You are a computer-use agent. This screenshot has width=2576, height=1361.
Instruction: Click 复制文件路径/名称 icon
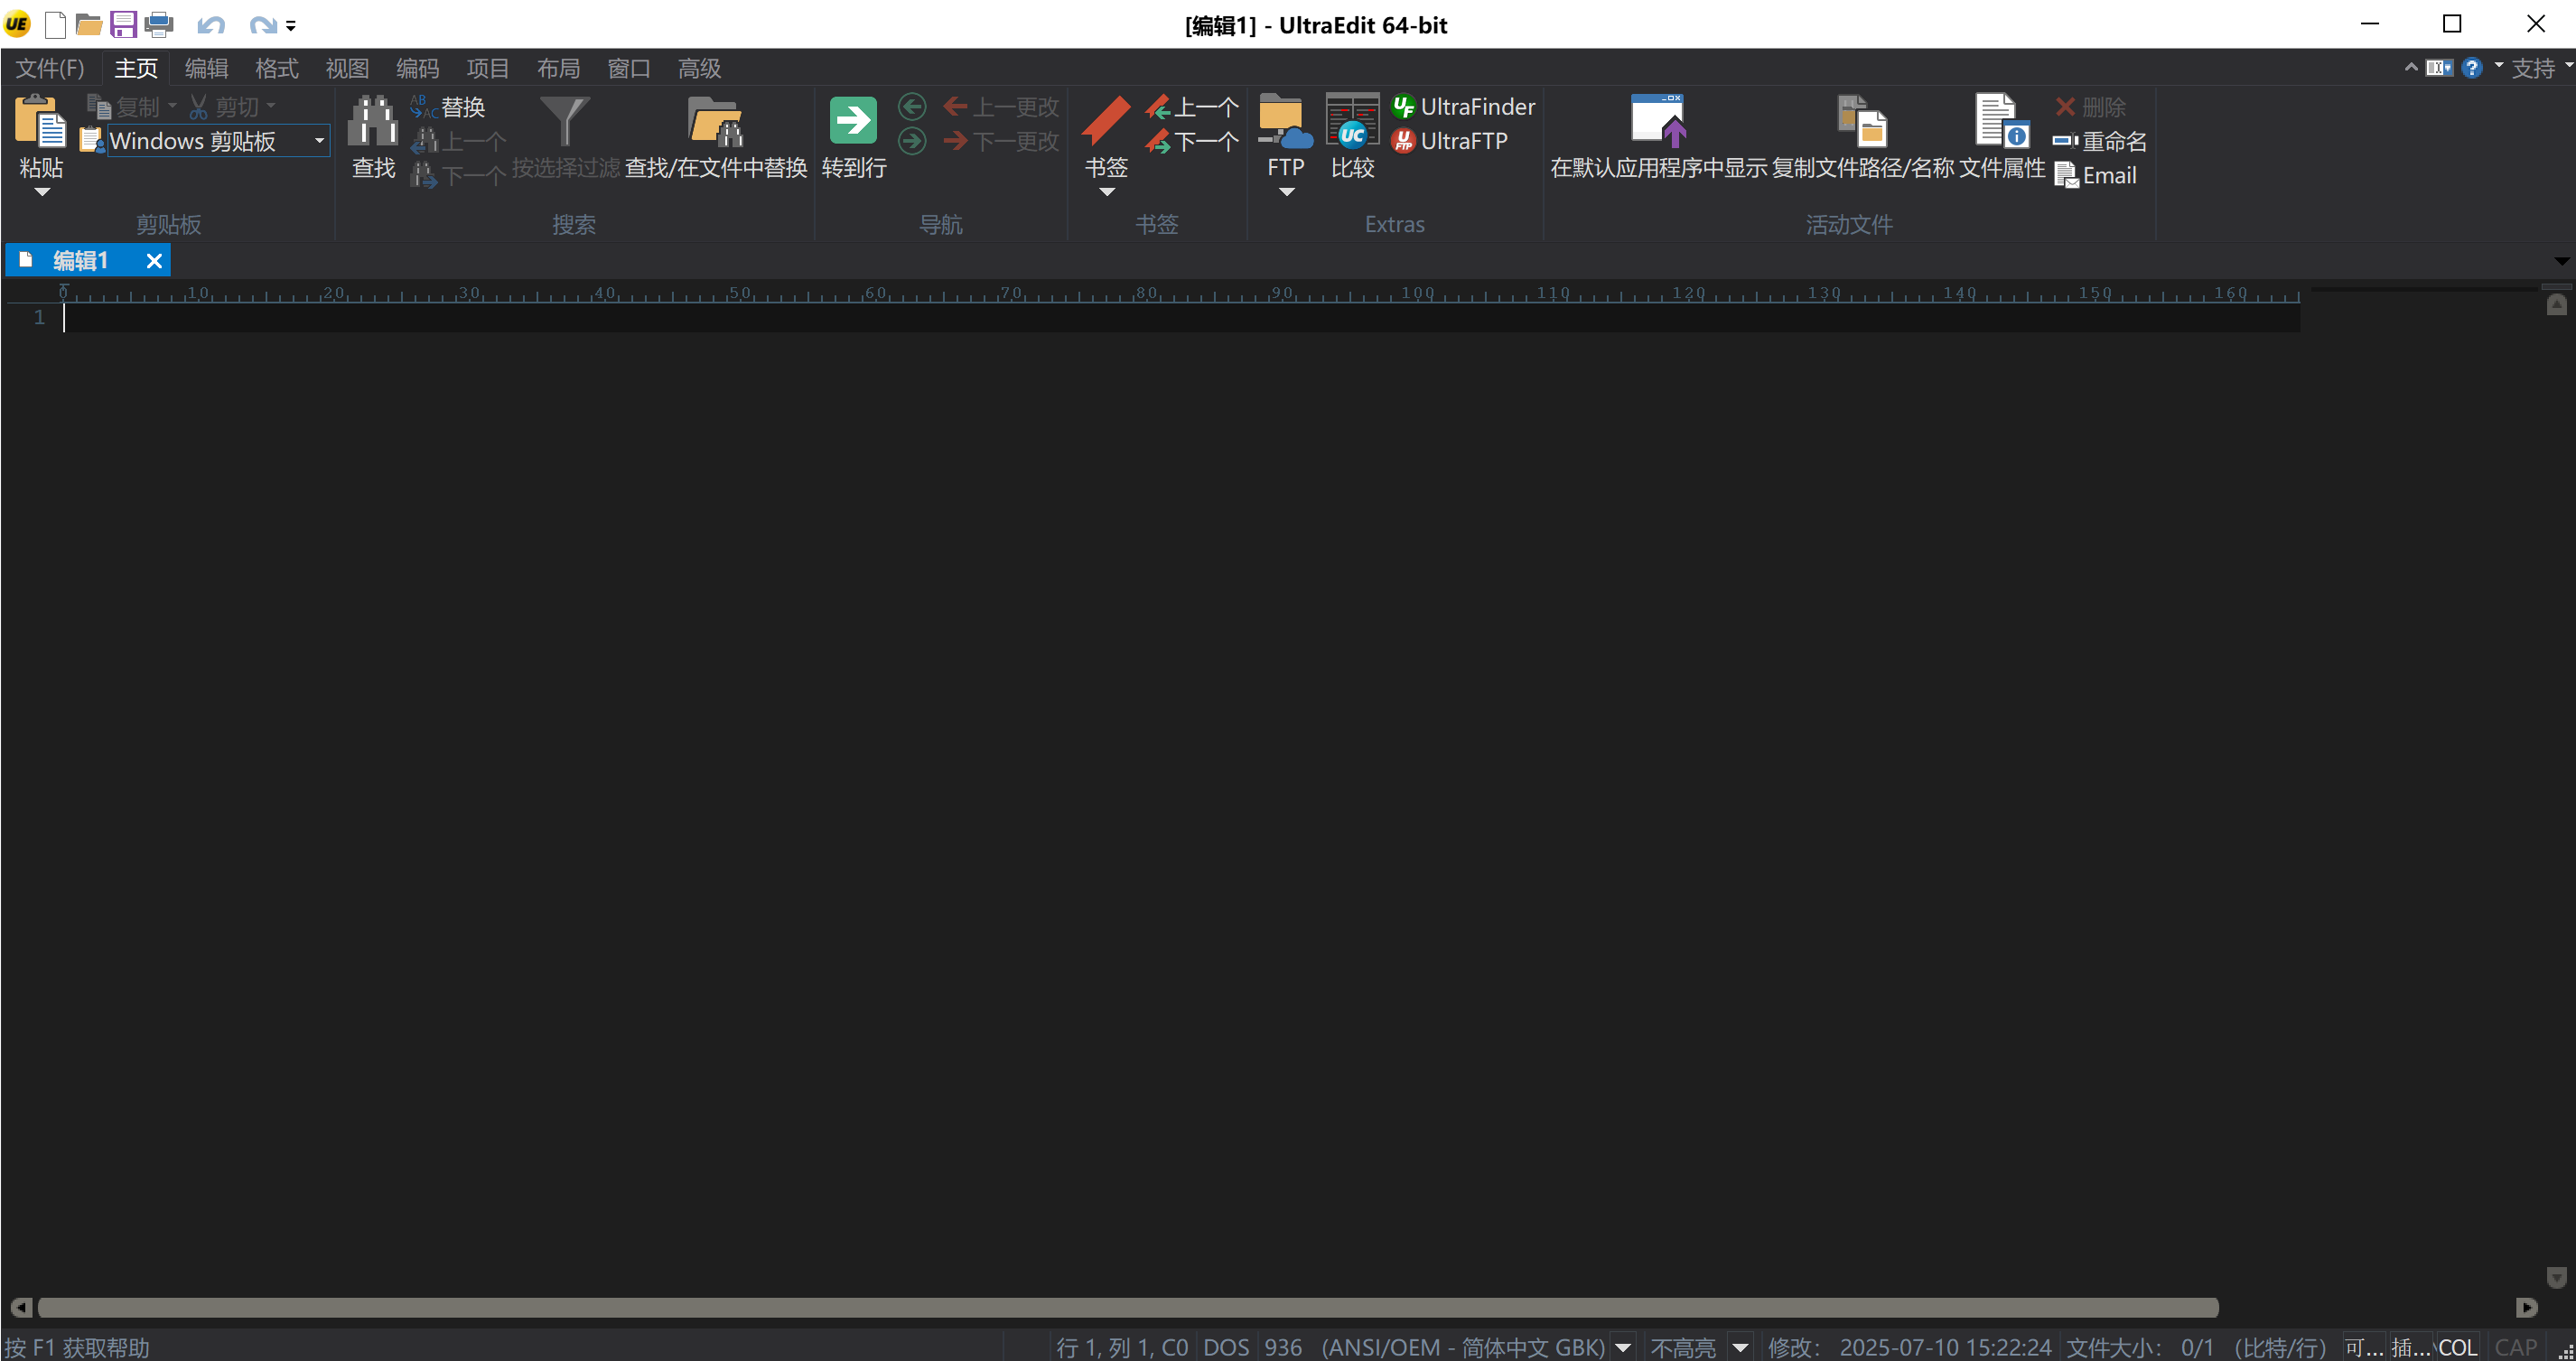tap(1862, 121)
